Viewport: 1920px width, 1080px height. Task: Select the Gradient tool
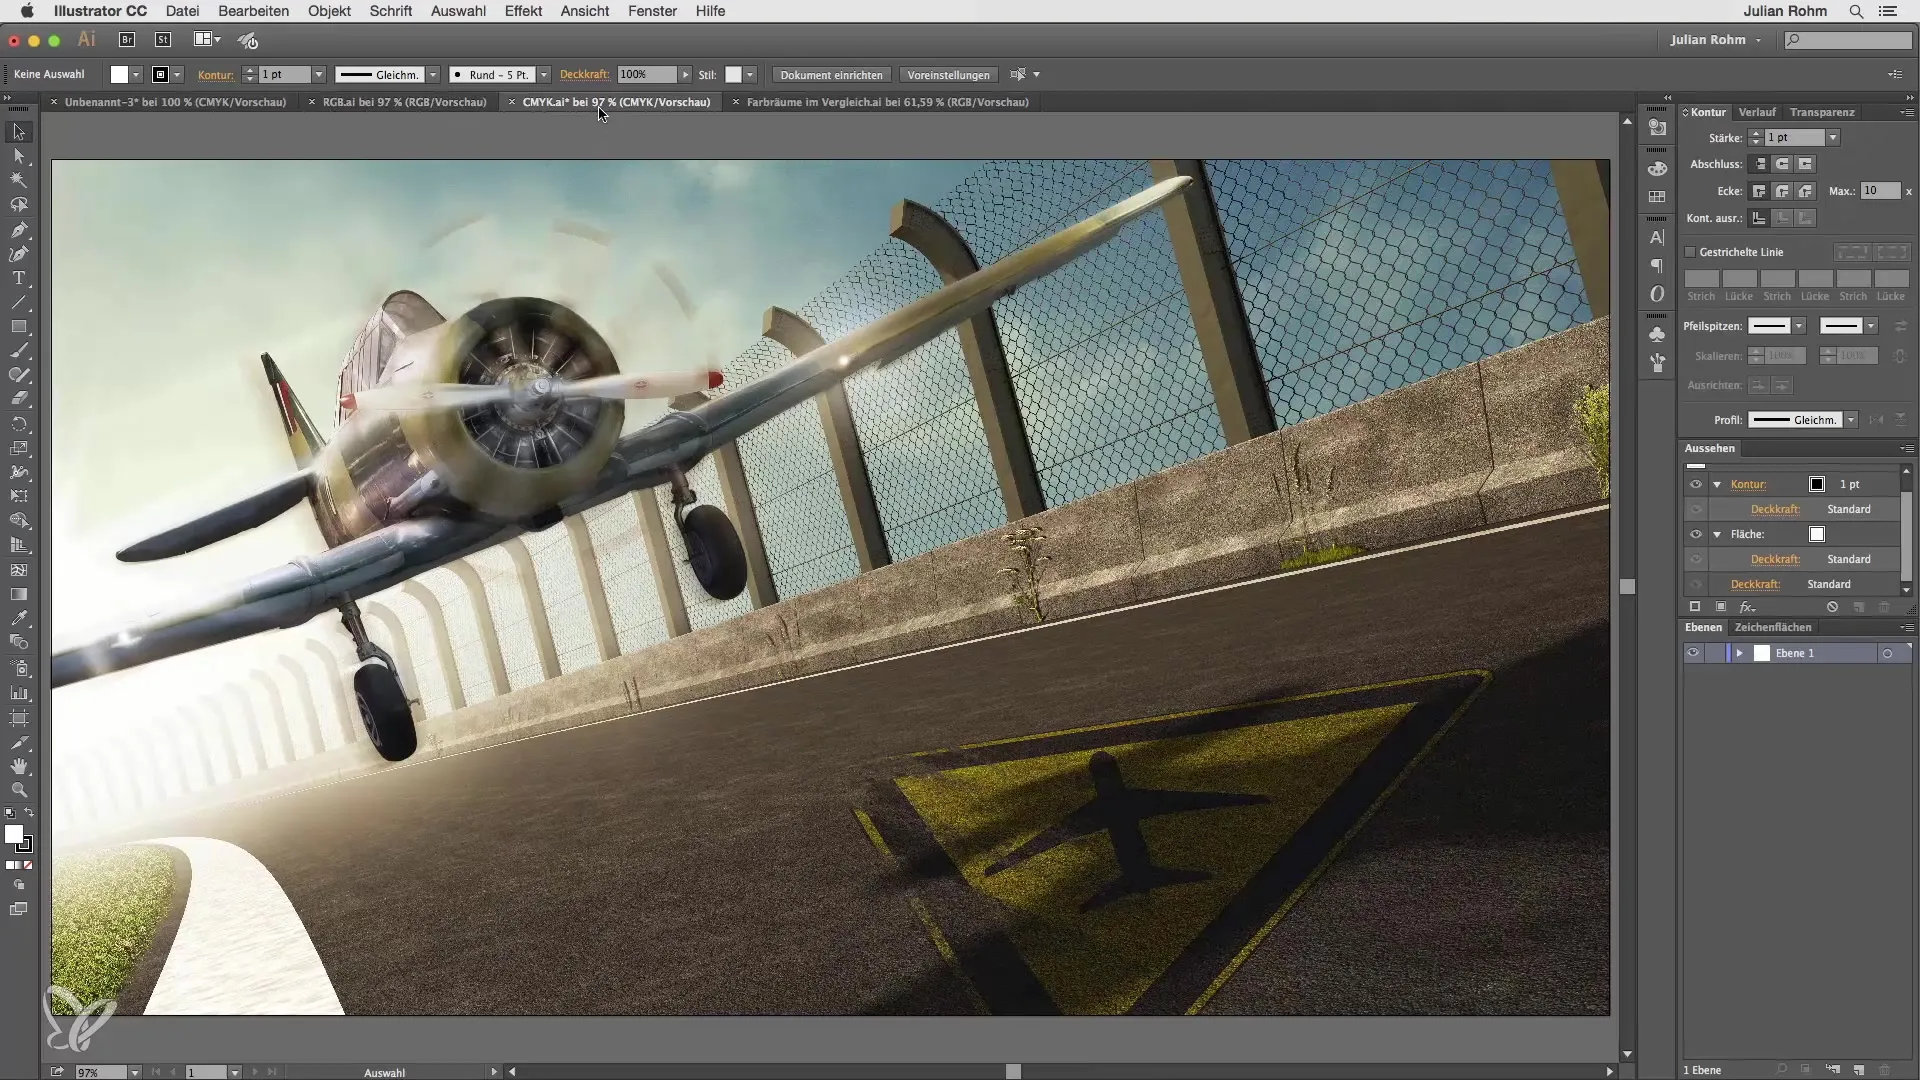click(19, 594)
